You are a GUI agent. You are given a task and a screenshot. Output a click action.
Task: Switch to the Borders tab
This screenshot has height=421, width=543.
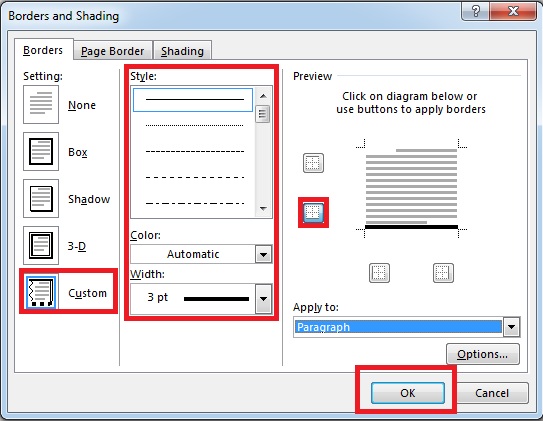(43, 50)
